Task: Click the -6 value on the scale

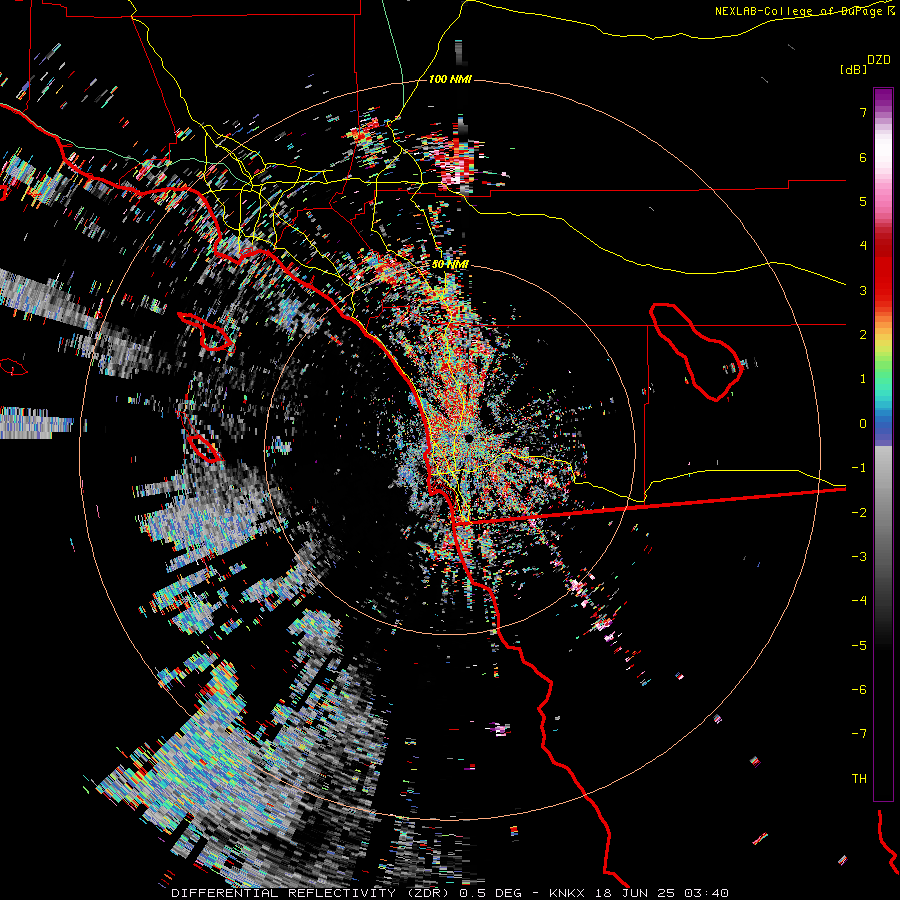Action: [x=859, y=690]
